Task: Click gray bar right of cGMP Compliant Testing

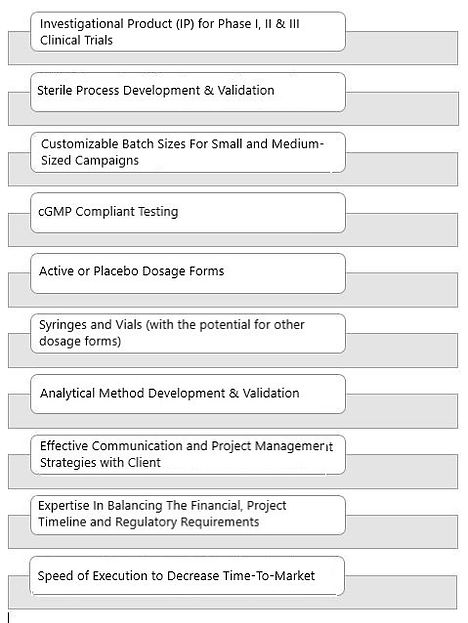Action: [x=402, y=230]
